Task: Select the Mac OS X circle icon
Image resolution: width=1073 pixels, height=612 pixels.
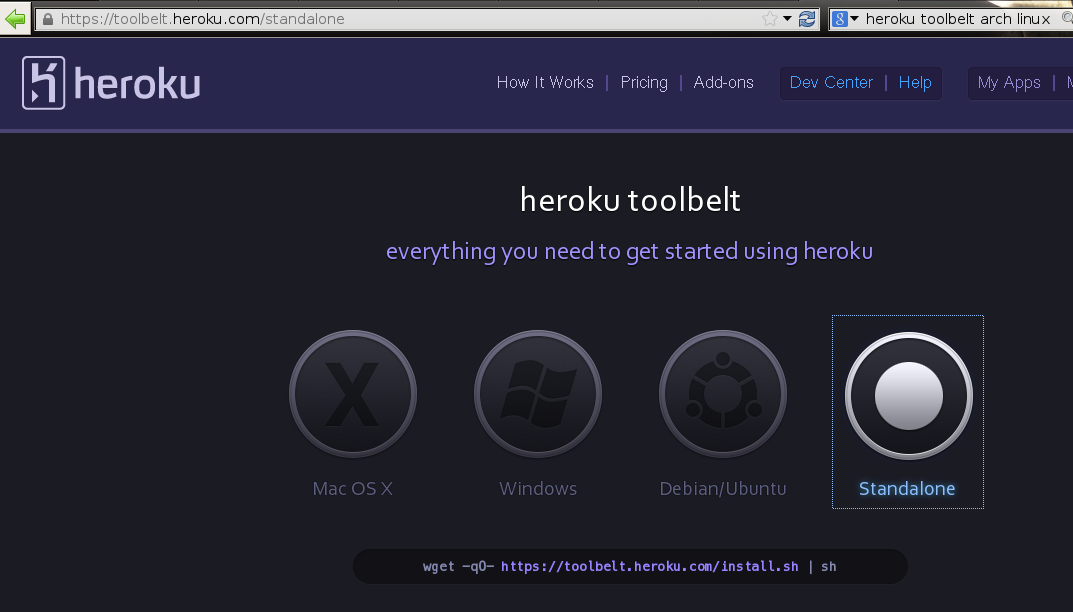Action: tap(353, 394)
